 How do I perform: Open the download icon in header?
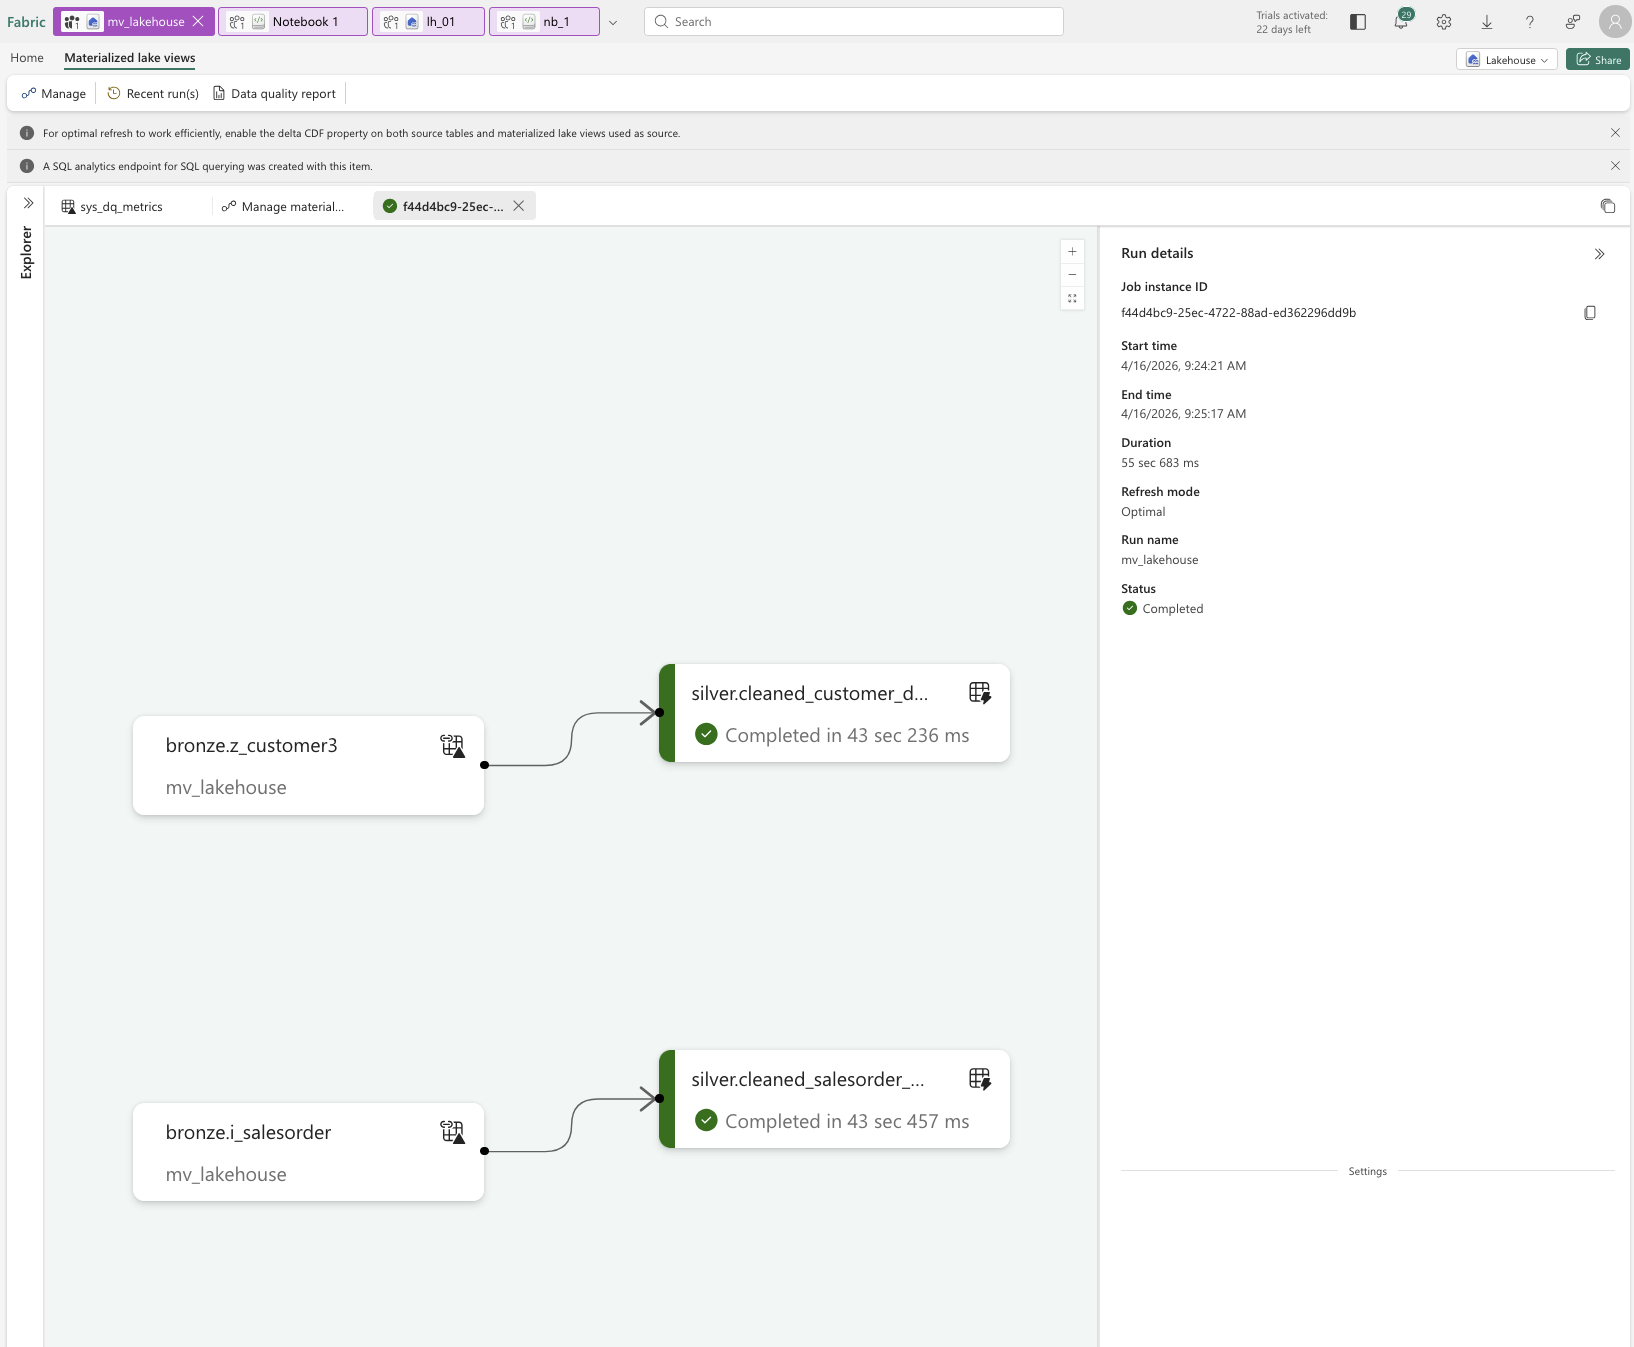(1487, 22)
